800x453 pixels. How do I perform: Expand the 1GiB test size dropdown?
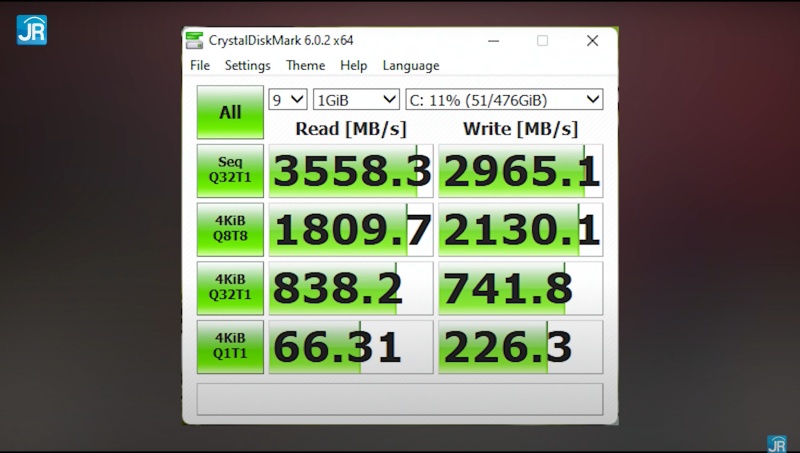click(356, 99)
